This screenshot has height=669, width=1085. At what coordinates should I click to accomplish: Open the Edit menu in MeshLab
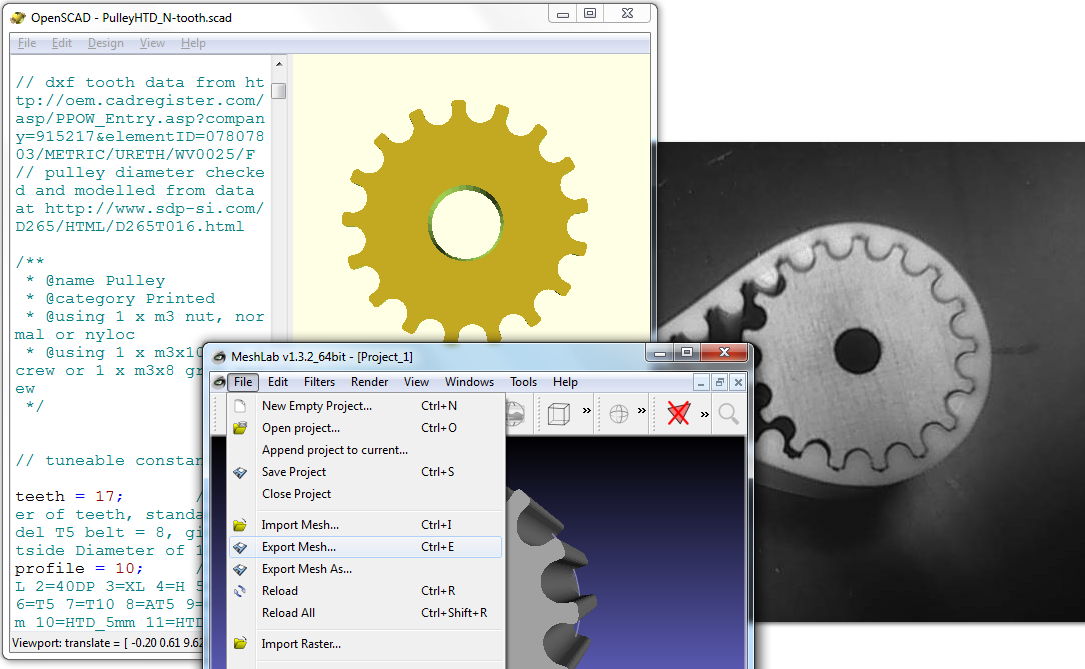[x=277, y=382]
